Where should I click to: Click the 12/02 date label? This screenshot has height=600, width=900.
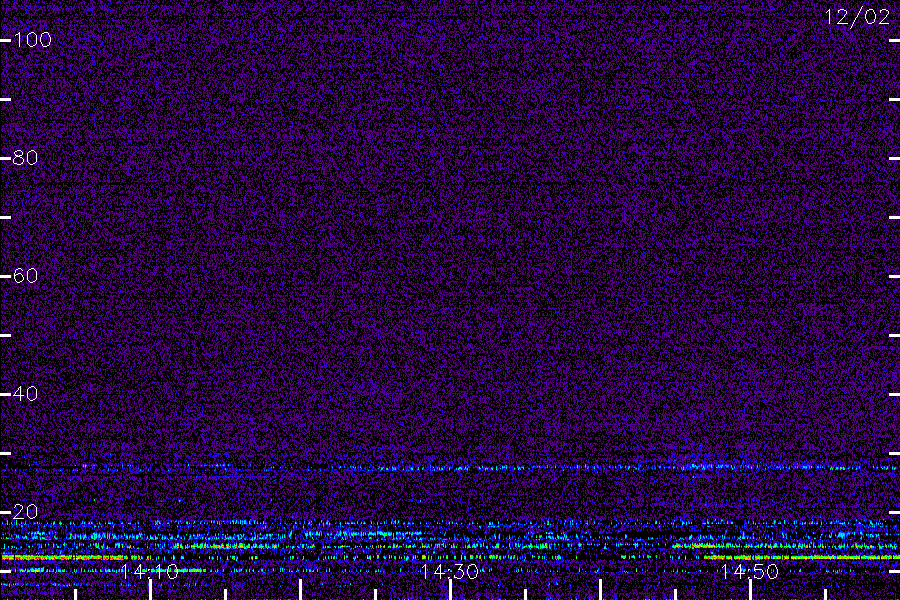[857, 17]
